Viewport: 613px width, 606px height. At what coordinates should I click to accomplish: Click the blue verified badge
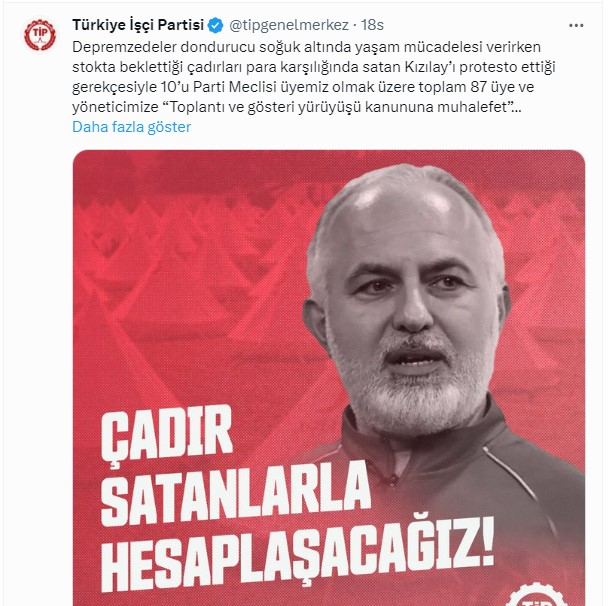pos(215,25)
